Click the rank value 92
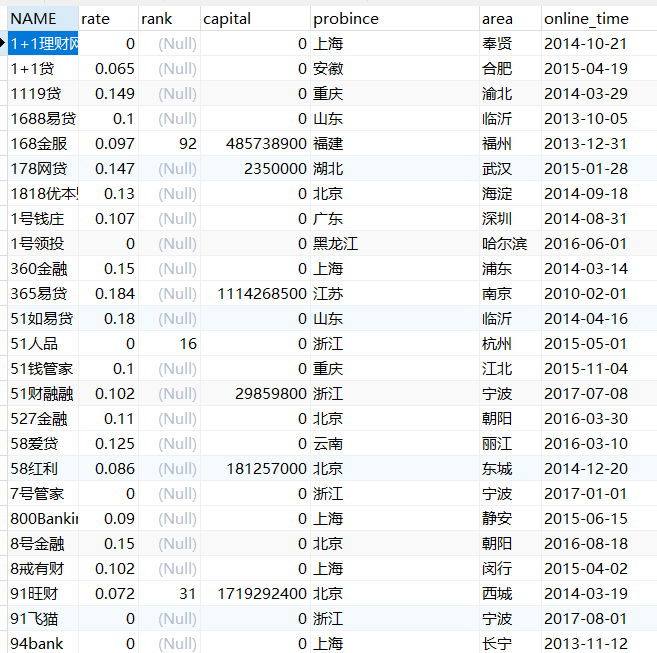The width and height of the screenshot is (657, 653). [188, 144]
